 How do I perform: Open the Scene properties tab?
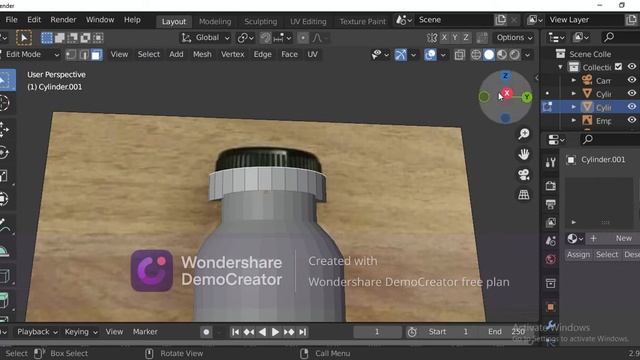click(550, 241)
